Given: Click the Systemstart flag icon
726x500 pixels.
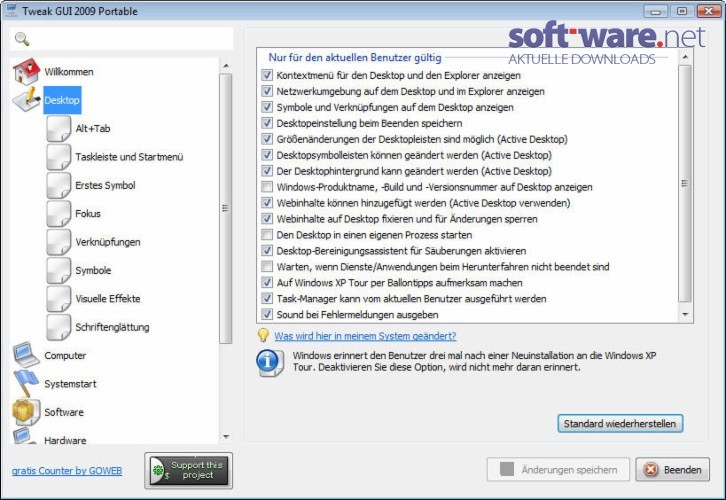Looking at the screenshot, I should point(26,383).
